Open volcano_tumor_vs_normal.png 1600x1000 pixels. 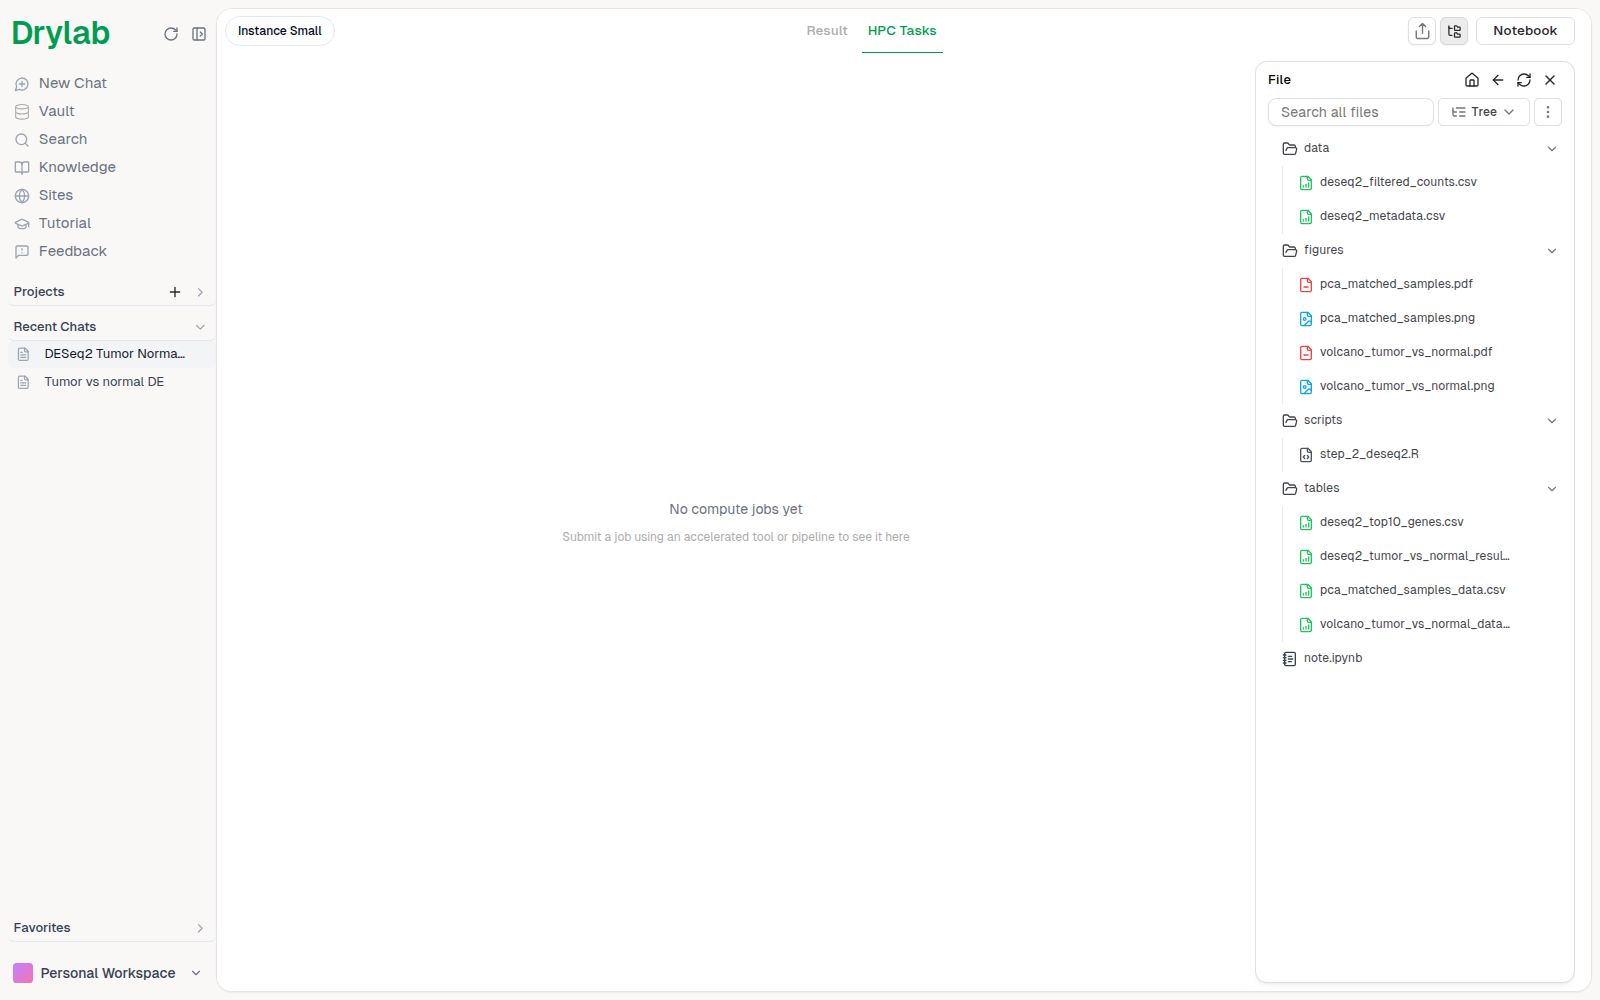tap(1407, 386)
